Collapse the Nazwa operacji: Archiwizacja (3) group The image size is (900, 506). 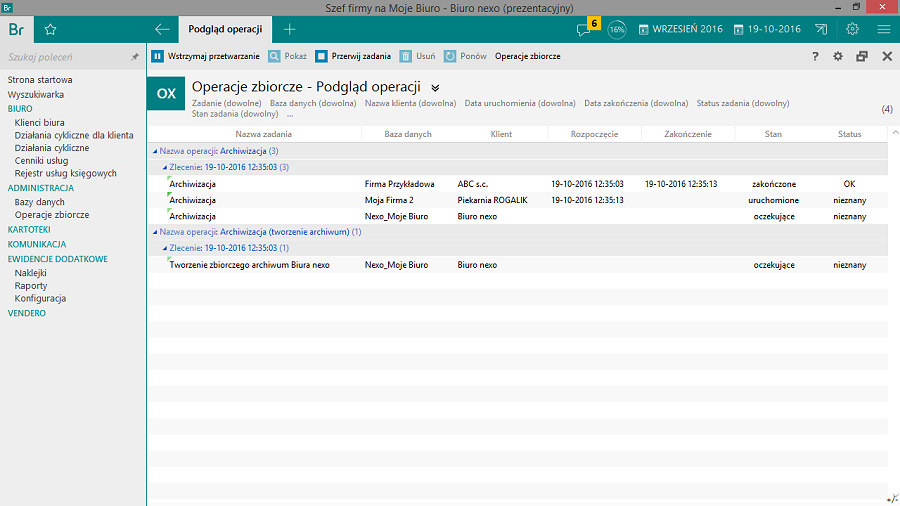[x=155, y=150]
